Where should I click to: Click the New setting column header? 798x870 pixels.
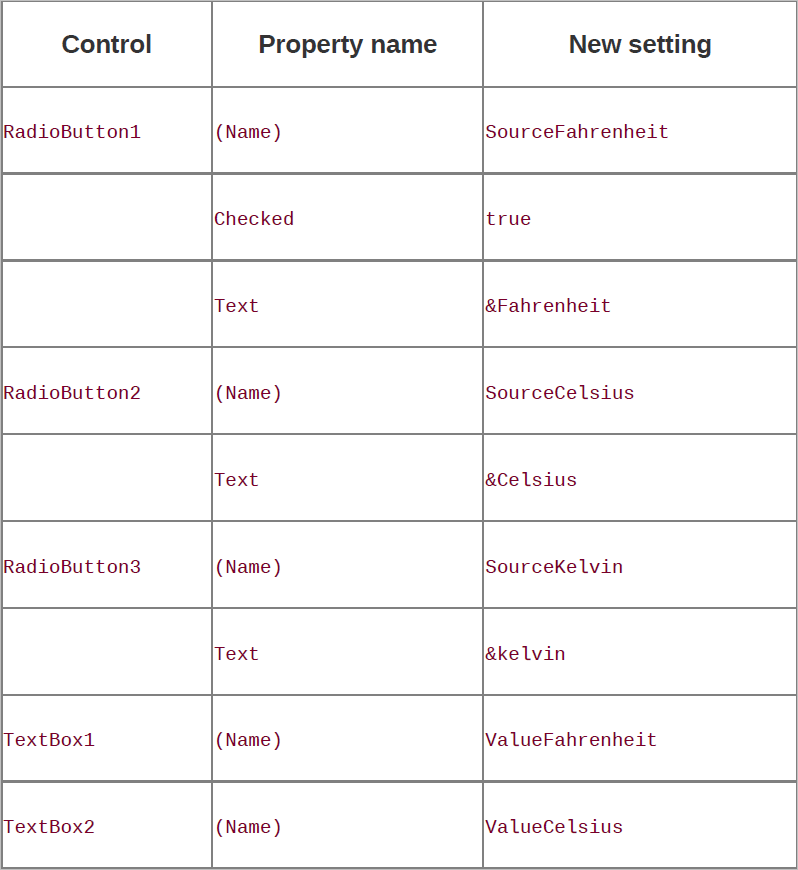pos(640,44)
